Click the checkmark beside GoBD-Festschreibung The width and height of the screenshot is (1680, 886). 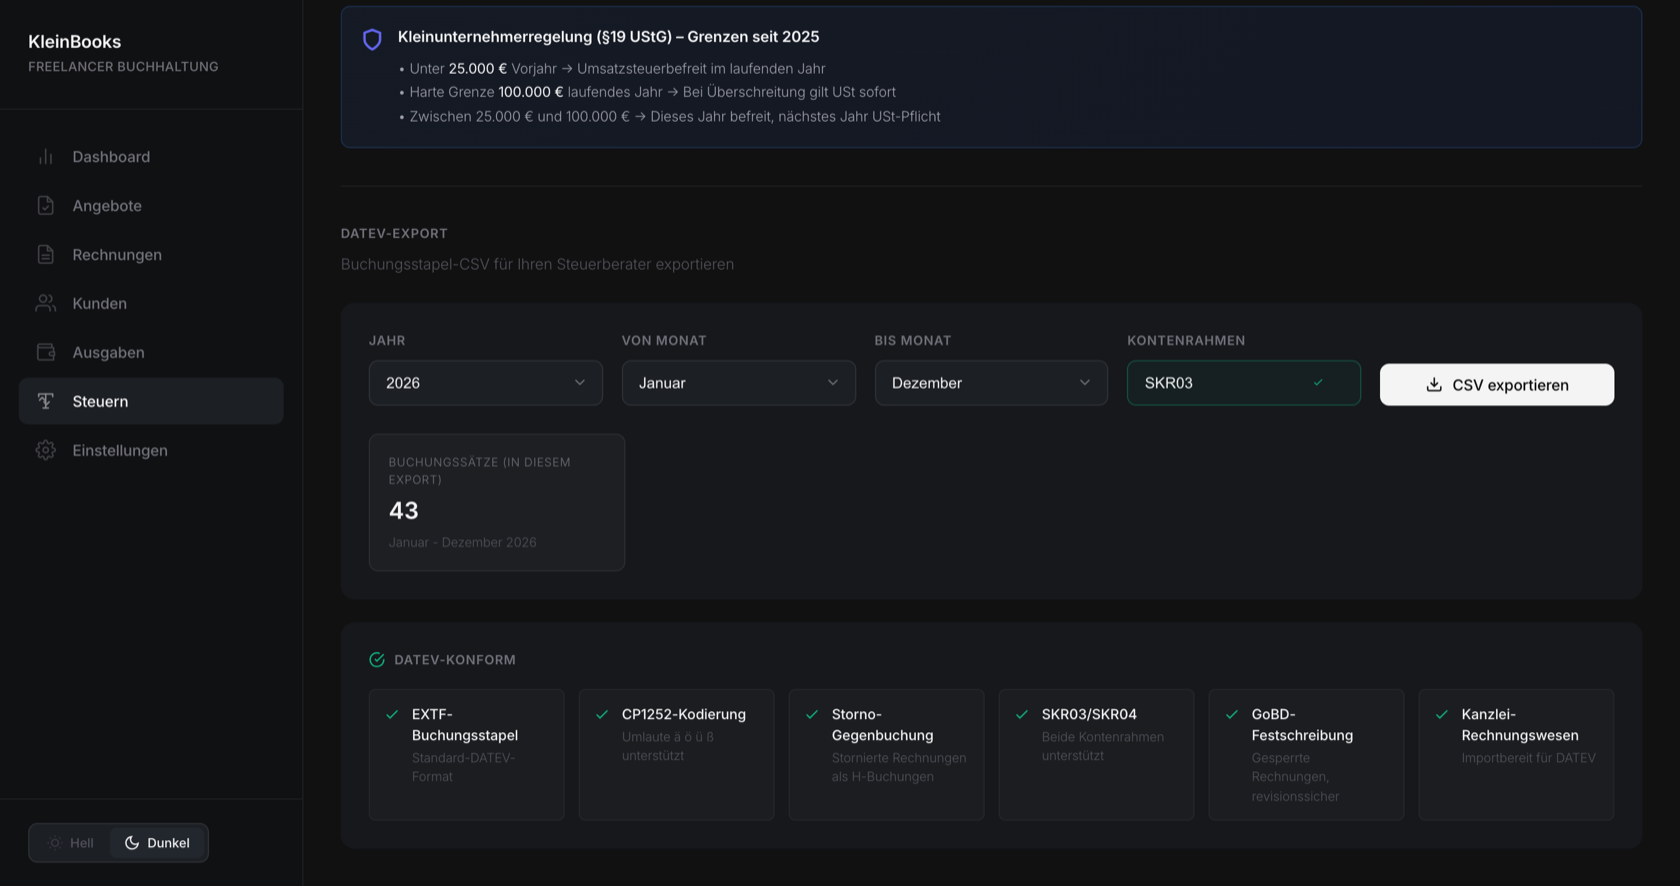click(1232, 714)
